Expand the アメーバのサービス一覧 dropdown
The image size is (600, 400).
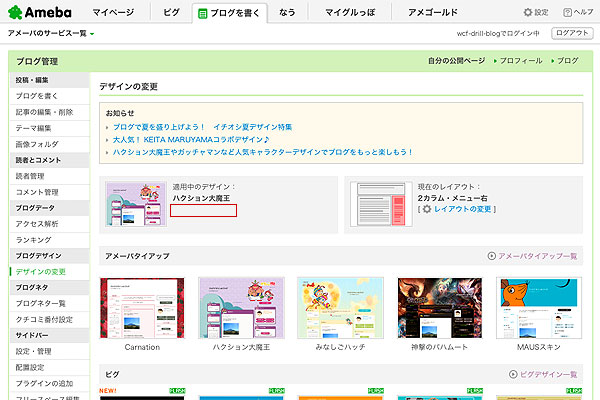[51, 33]
